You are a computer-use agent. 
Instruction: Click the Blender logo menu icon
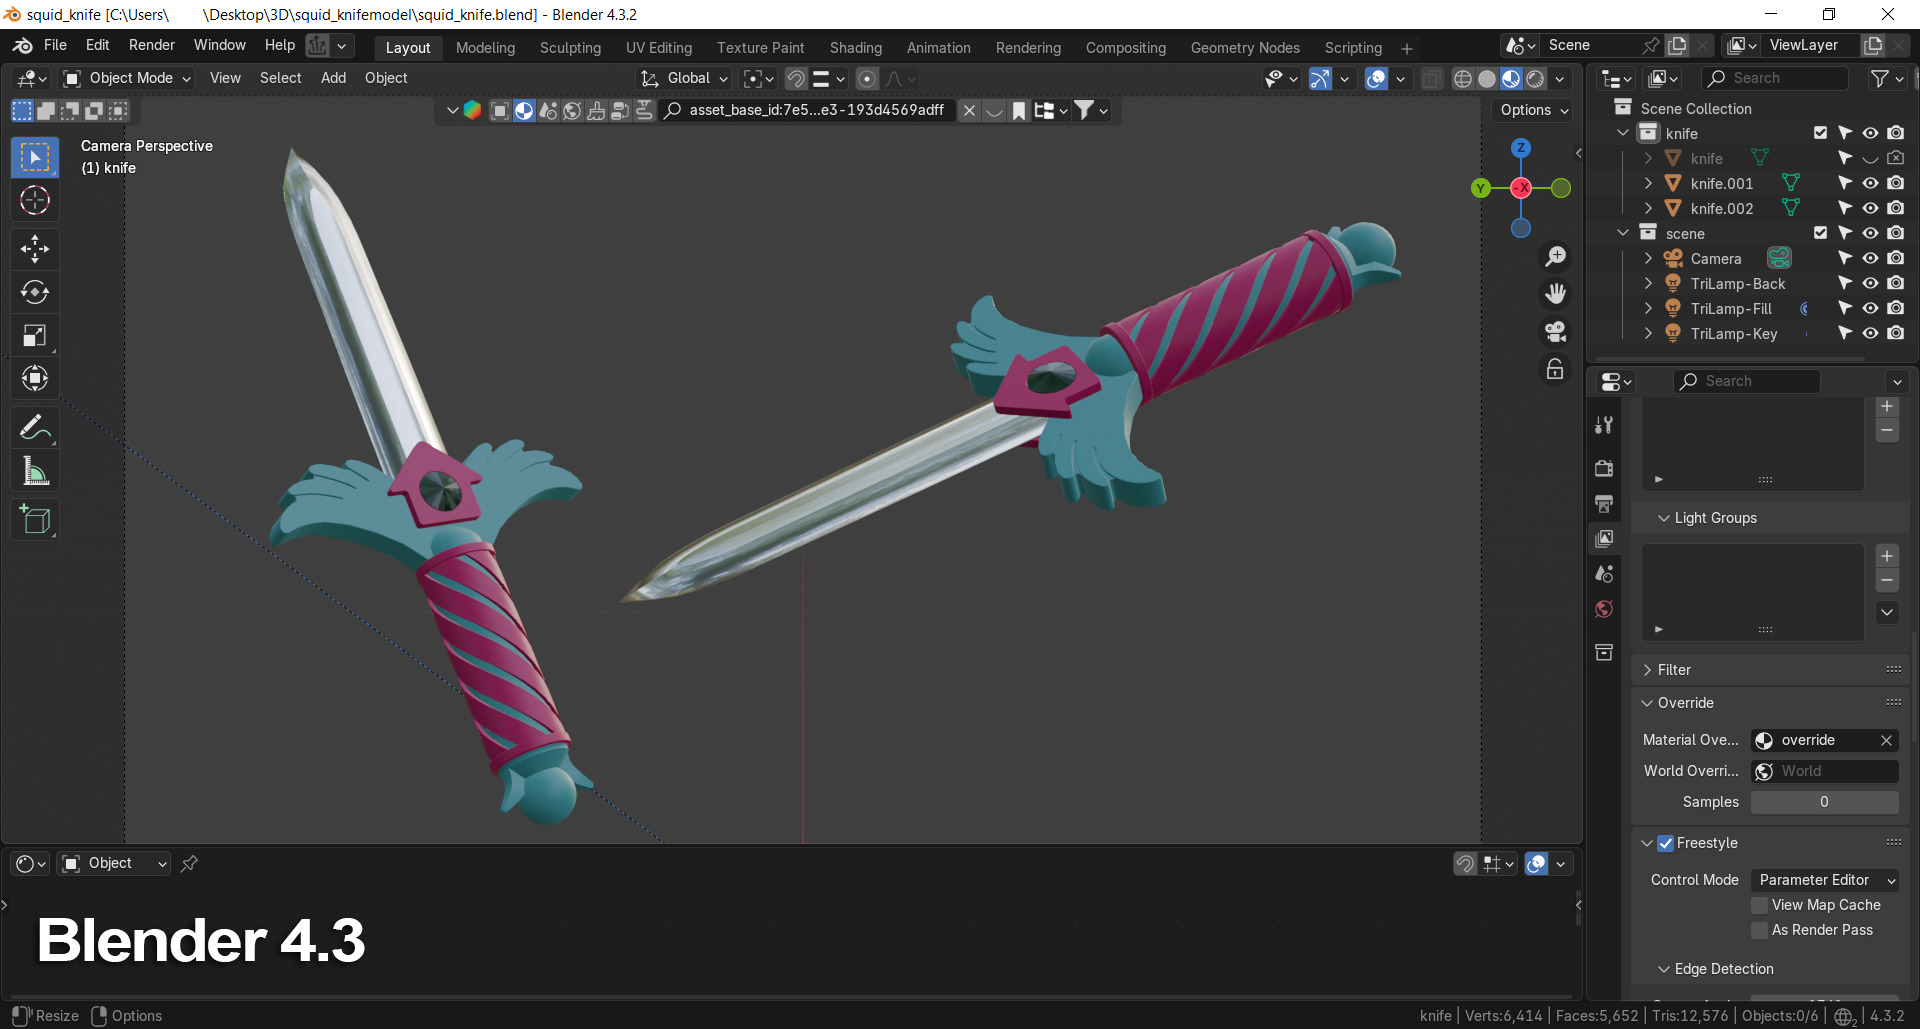22,46
